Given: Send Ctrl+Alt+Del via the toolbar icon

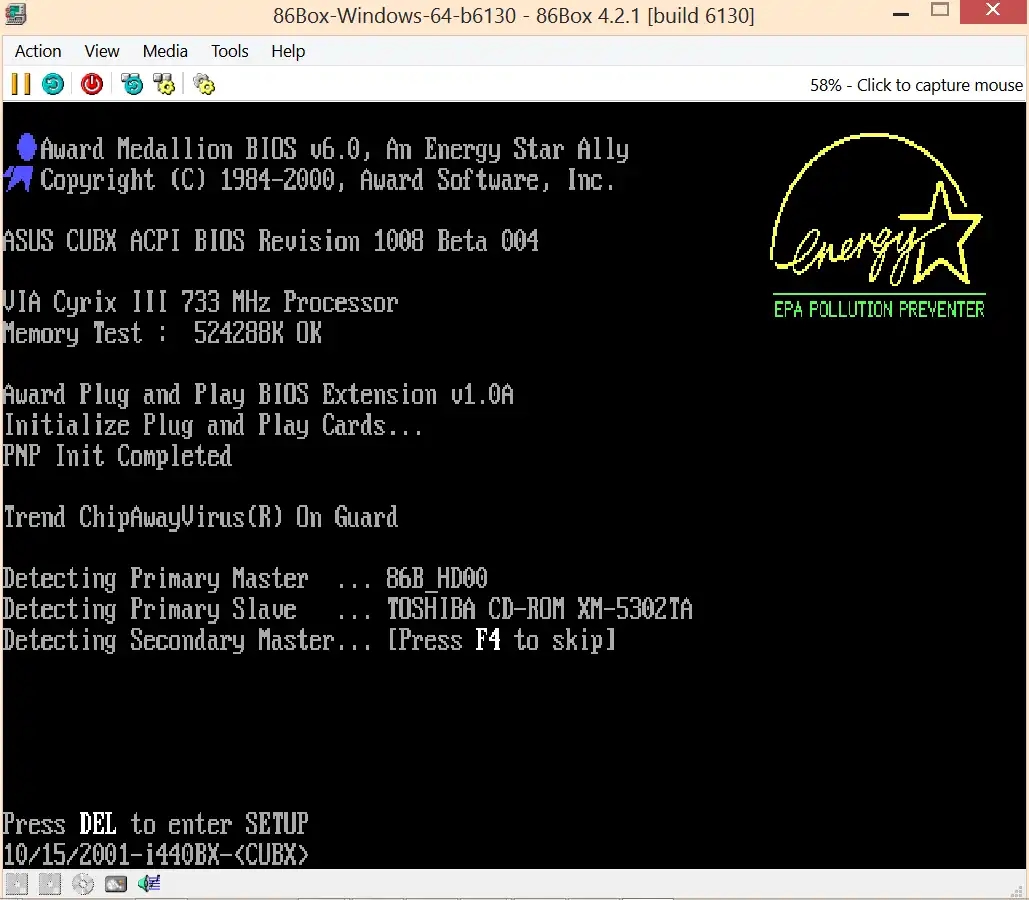Looking at the screenshot, I should tap(132, 85).
